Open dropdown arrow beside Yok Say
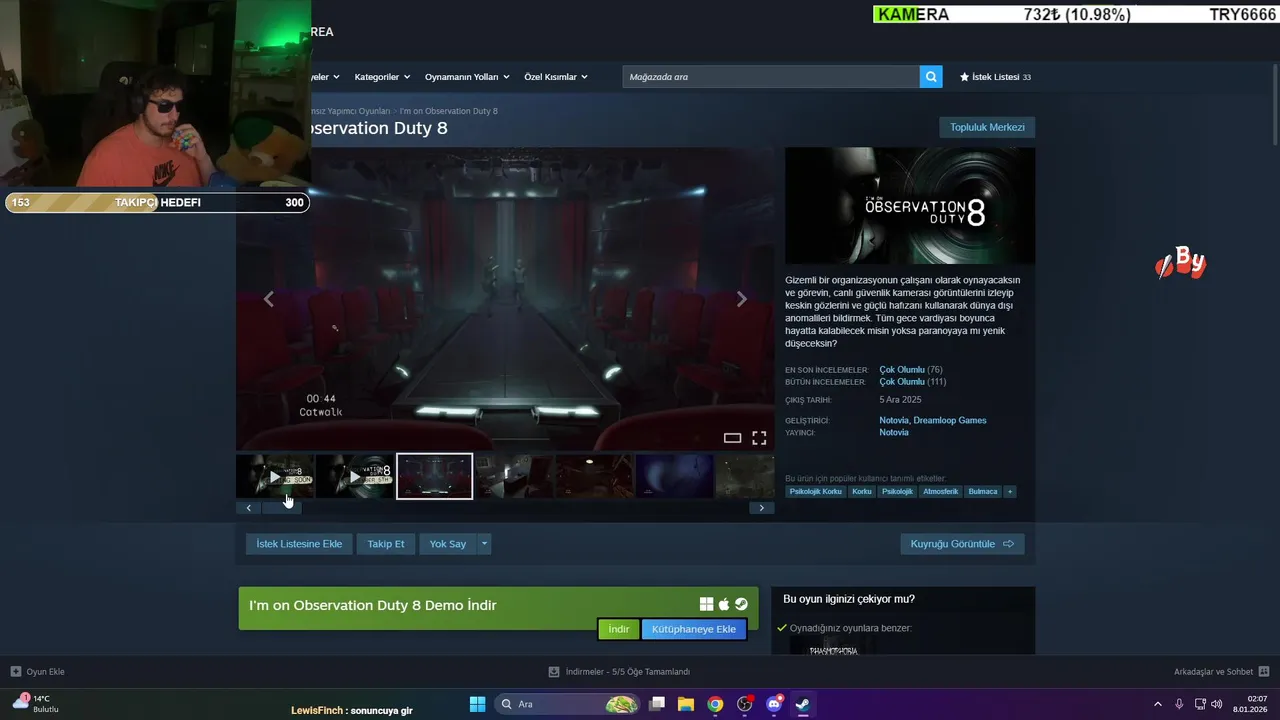 coord(484,544)
